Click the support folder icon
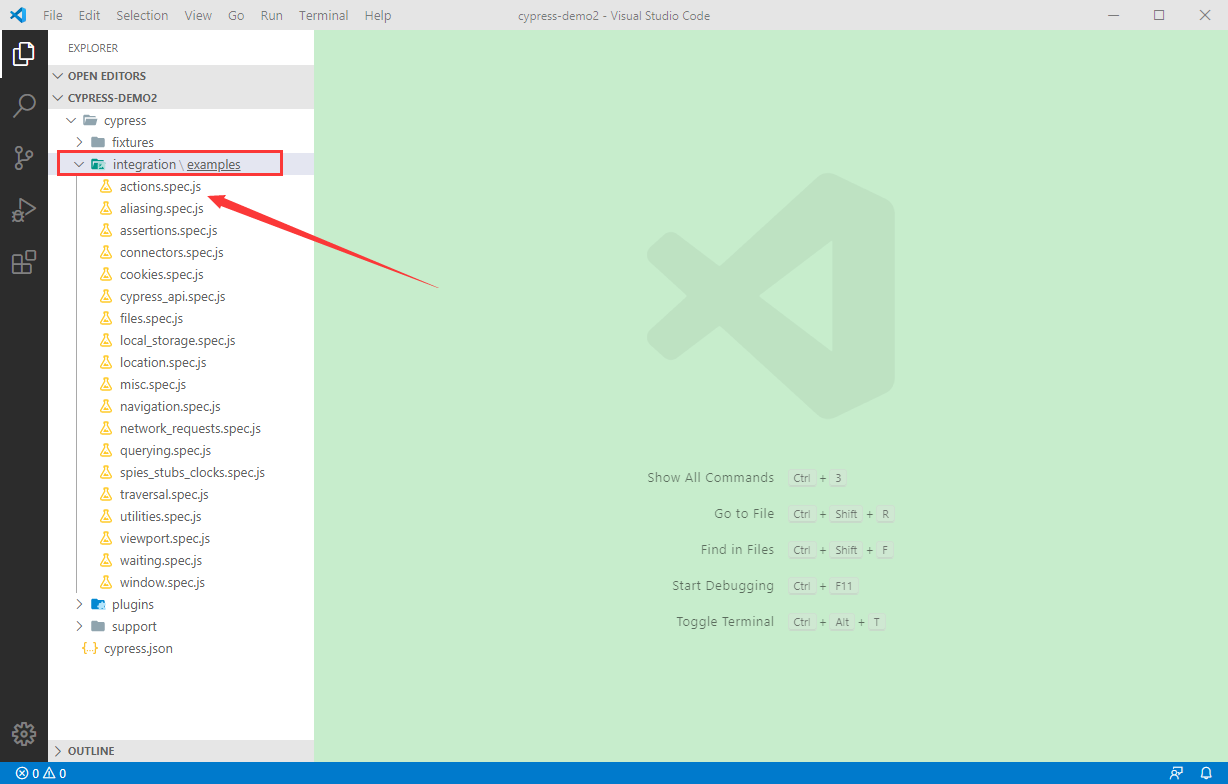Screen dimensions: 1228x784 (x=98, y=627)
